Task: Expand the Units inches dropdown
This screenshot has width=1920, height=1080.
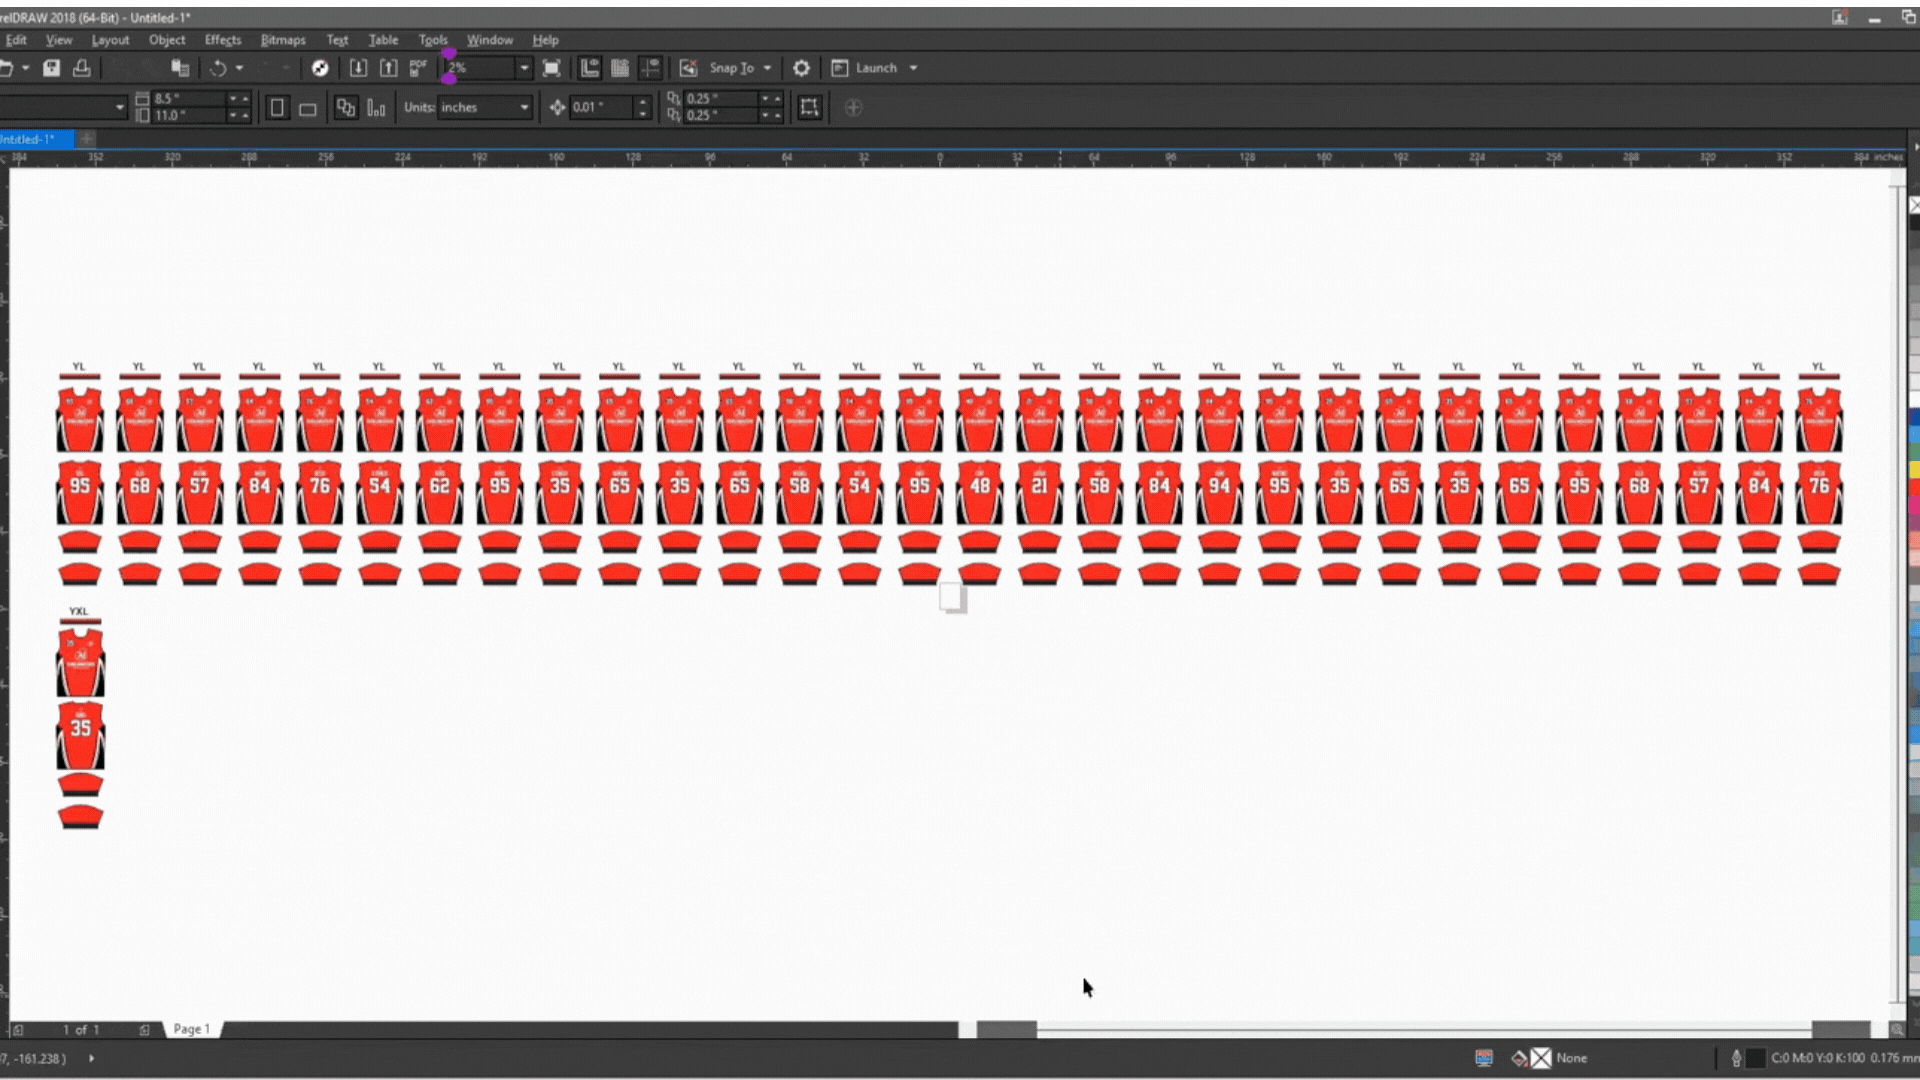Action: click(523, 108)
